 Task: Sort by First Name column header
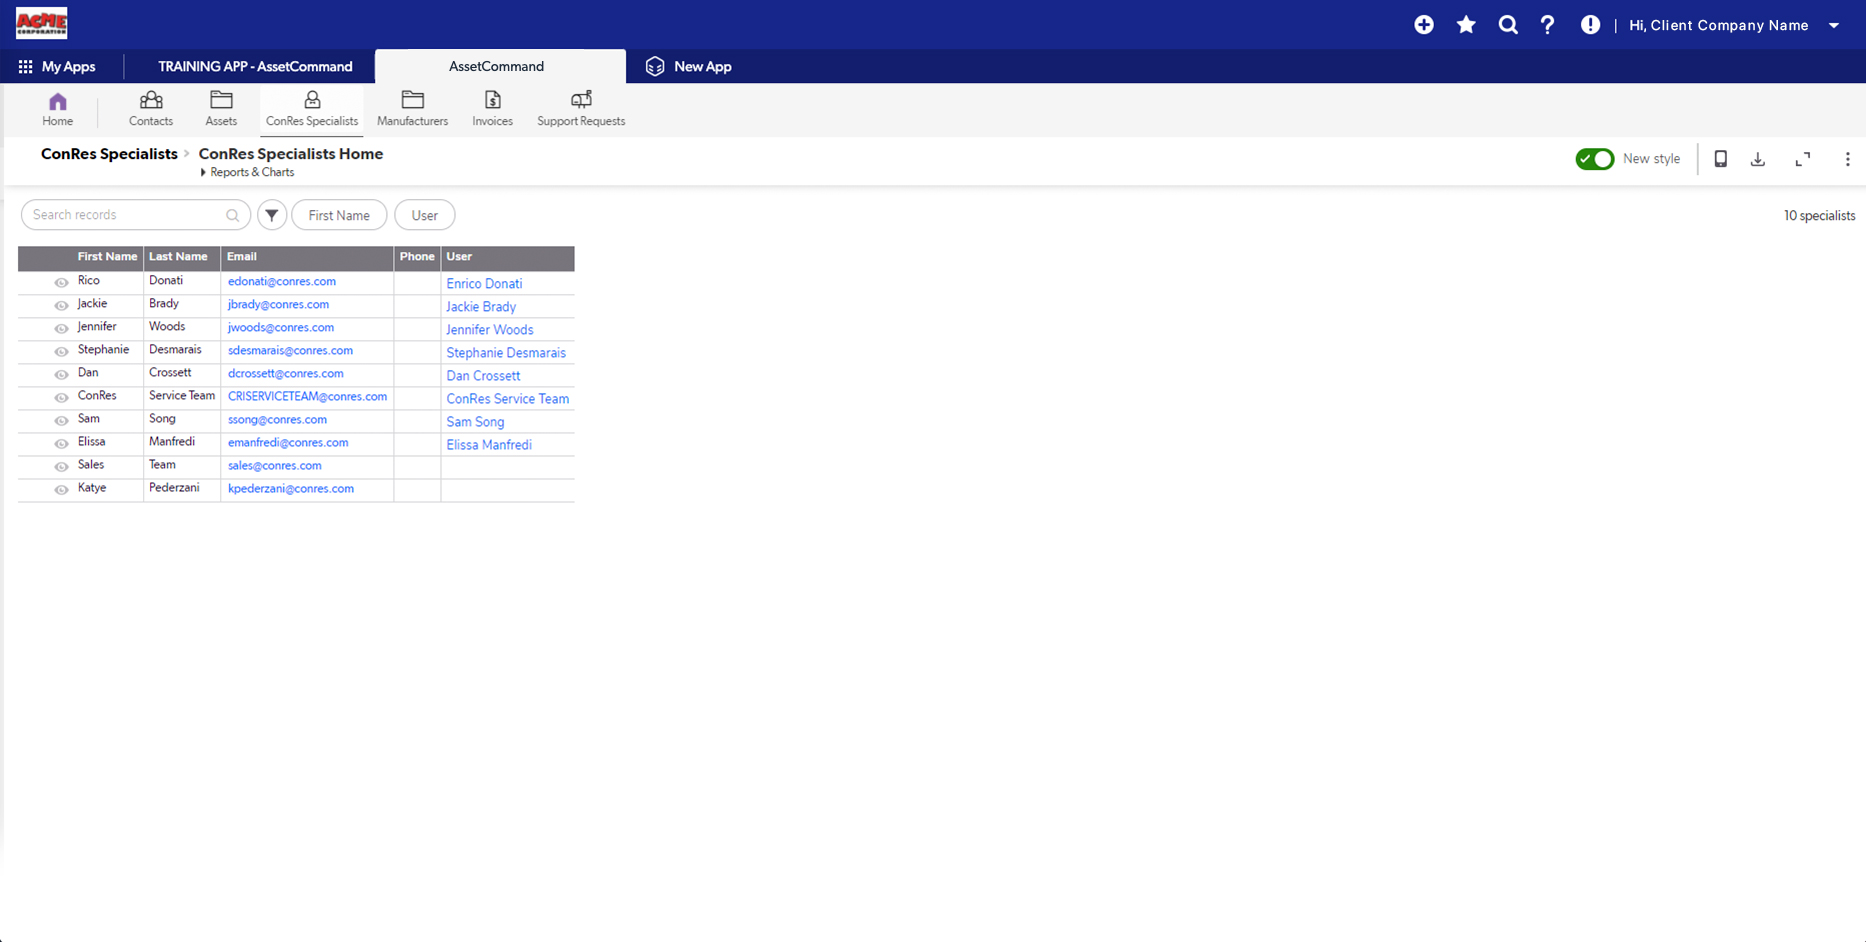pyautogui.click(x=107, y=257)
